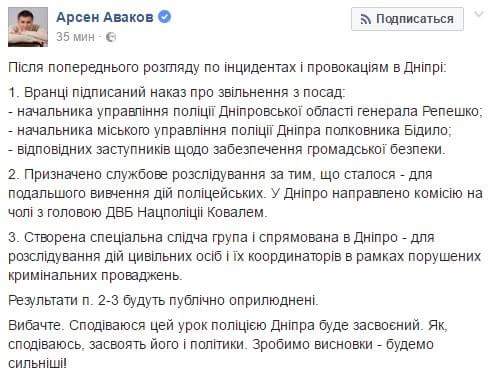Open Арсен Аваков's profile picture

(x=28, y=27)
